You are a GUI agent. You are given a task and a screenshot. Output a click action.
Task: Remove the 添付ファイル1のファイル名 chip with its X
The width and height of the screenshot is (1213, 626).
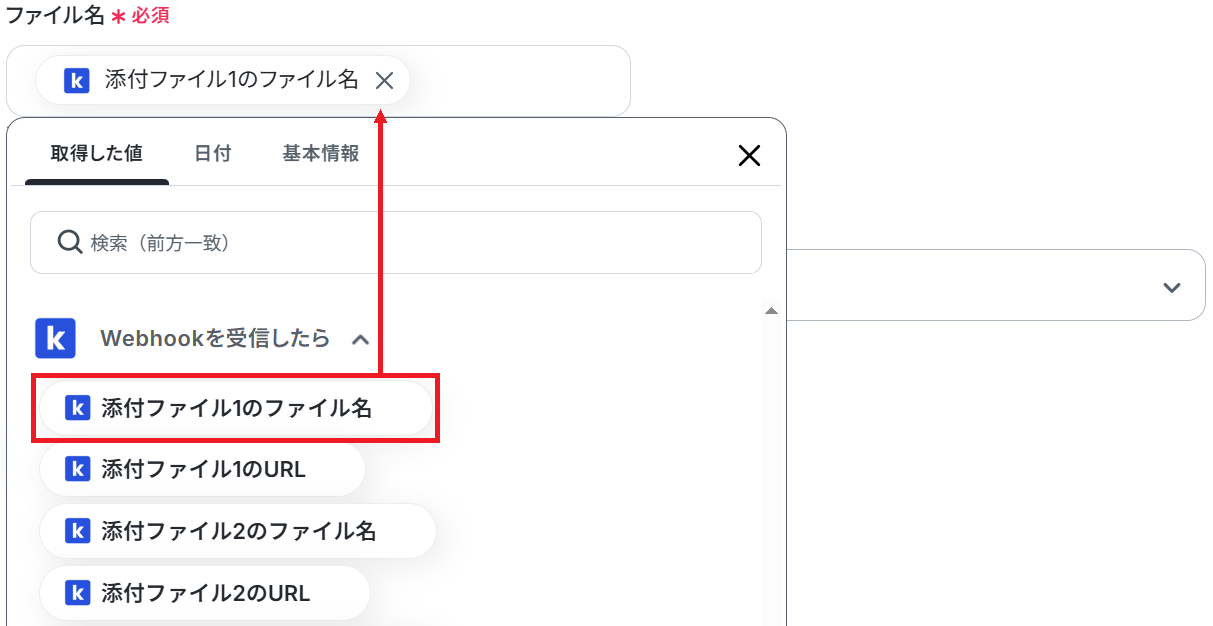click(385, 81)
